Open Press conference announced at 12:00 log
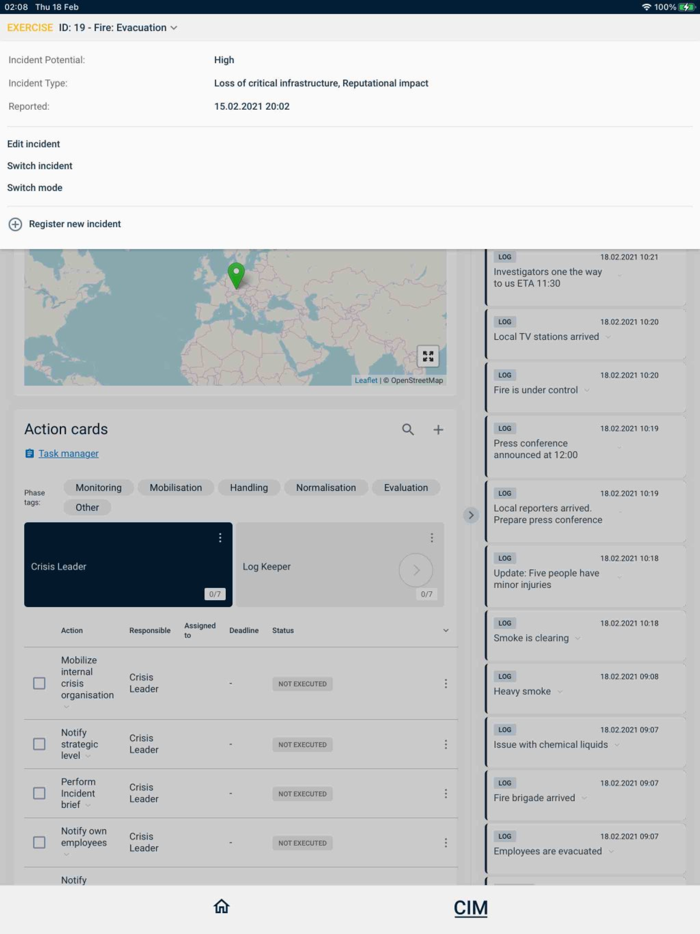 click(x=585, y=448)
